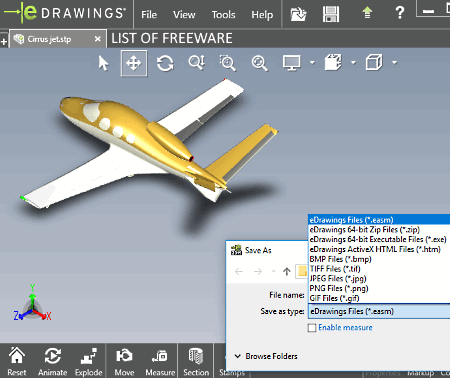The image size is (450, 378).
Task: Click the green upload arrow icon
Action: pos(367,13)
